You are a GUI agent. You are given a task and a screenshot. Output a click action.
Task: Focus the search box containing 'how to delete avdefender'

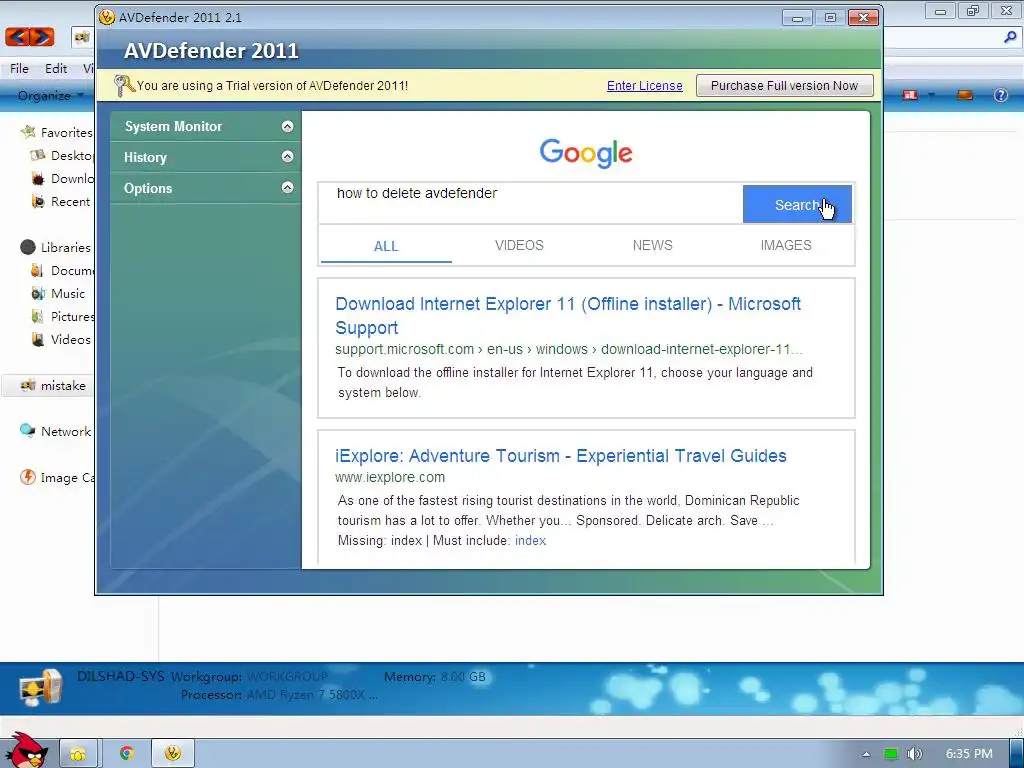coord(530,204)
